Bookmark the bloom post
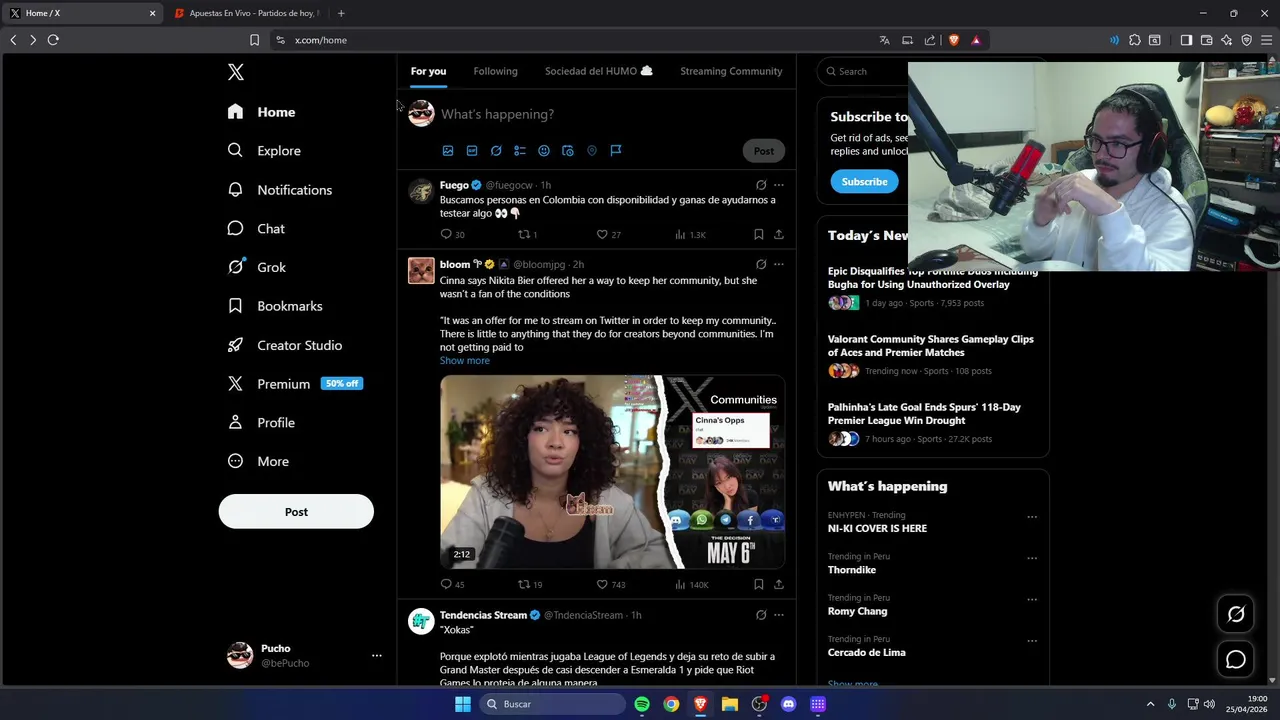 point(759,584)
